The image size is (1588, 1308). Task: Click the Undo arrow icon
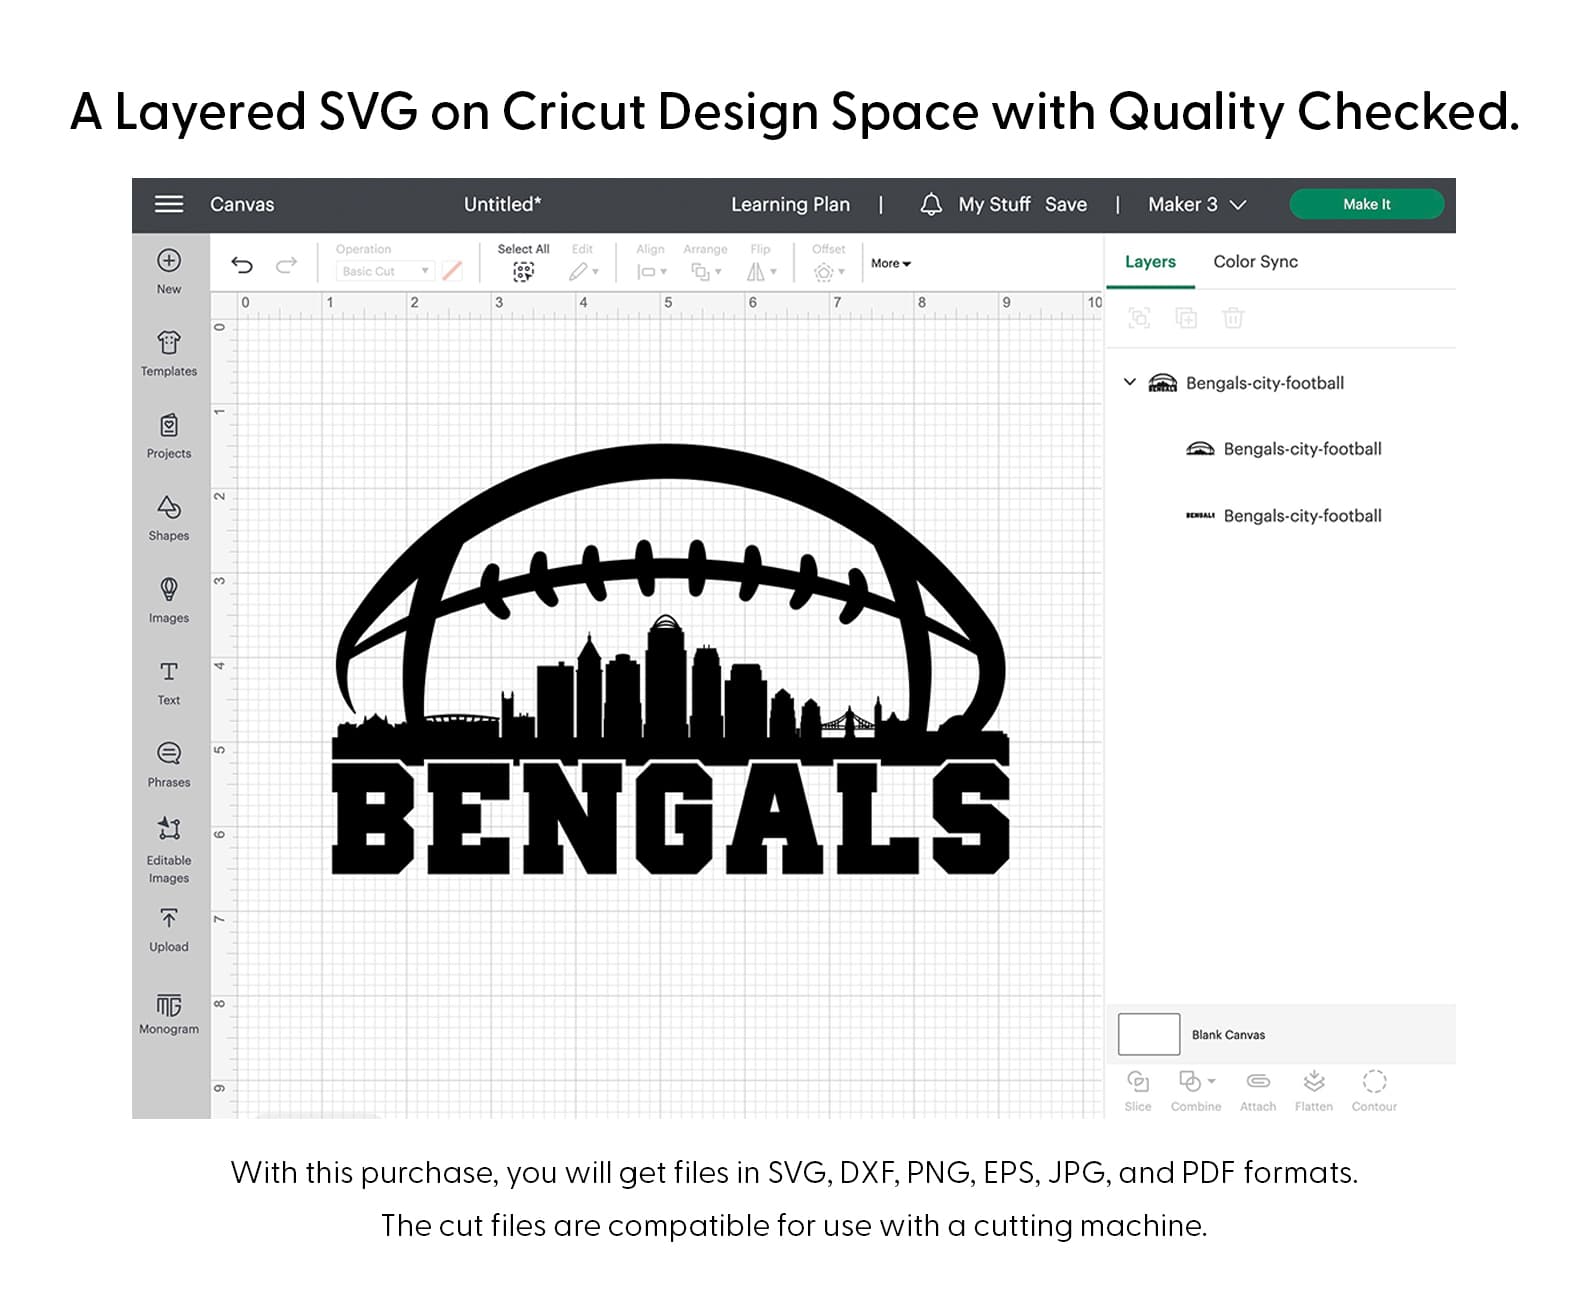coord(242,265)
